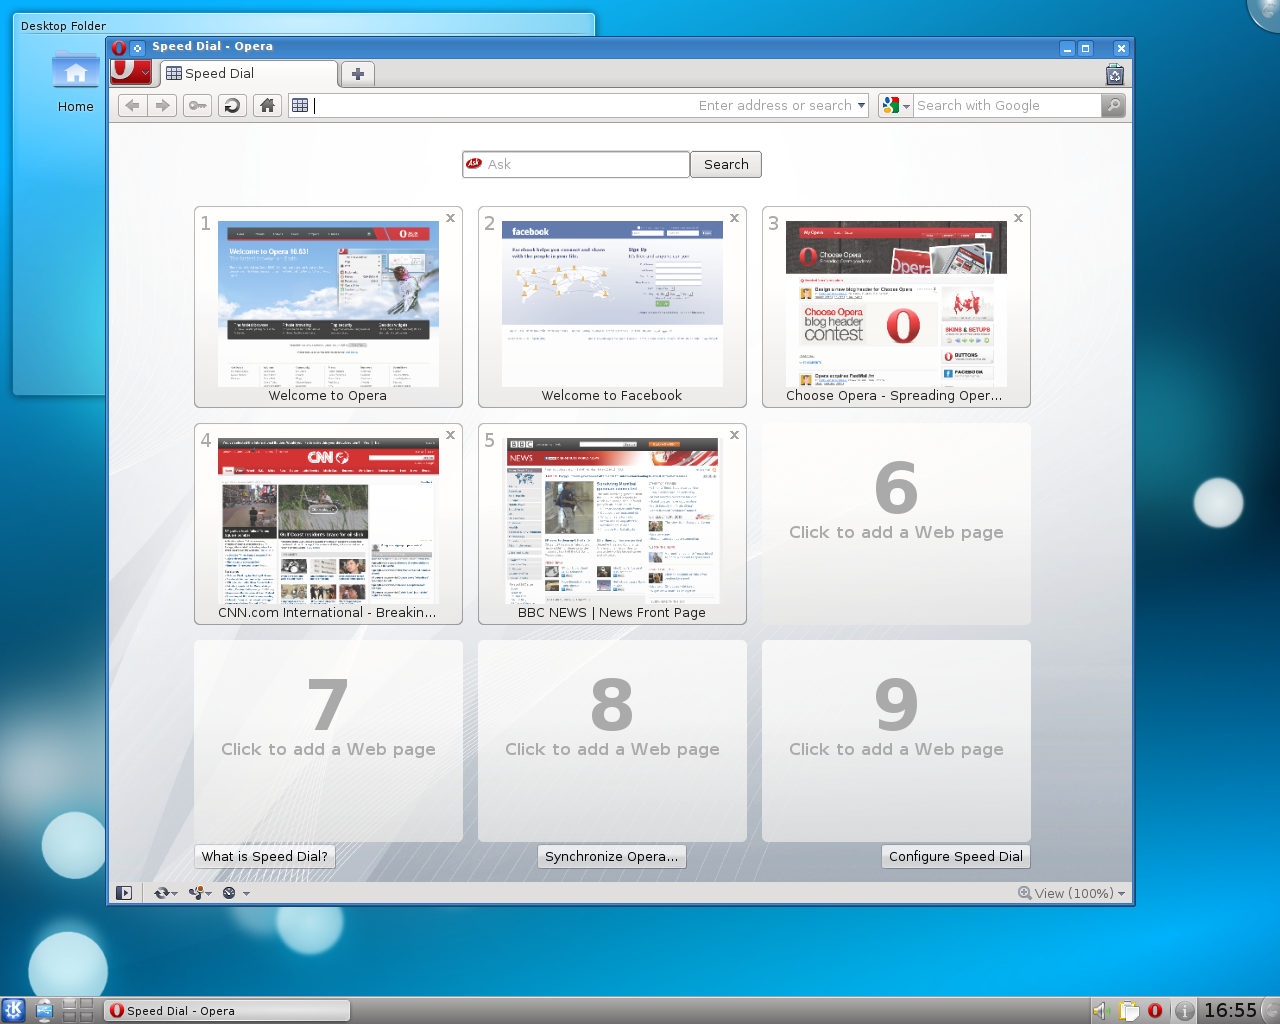Add a web page to slot 7

pyautogui.click(x=328, y=741)
